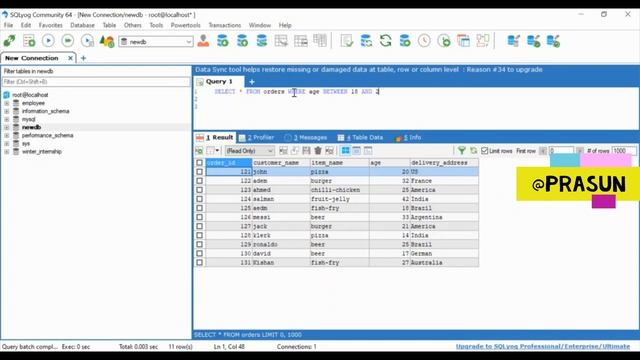Open the File menu
This screenshot has width=640, height=360.
(x=8, y=25)
